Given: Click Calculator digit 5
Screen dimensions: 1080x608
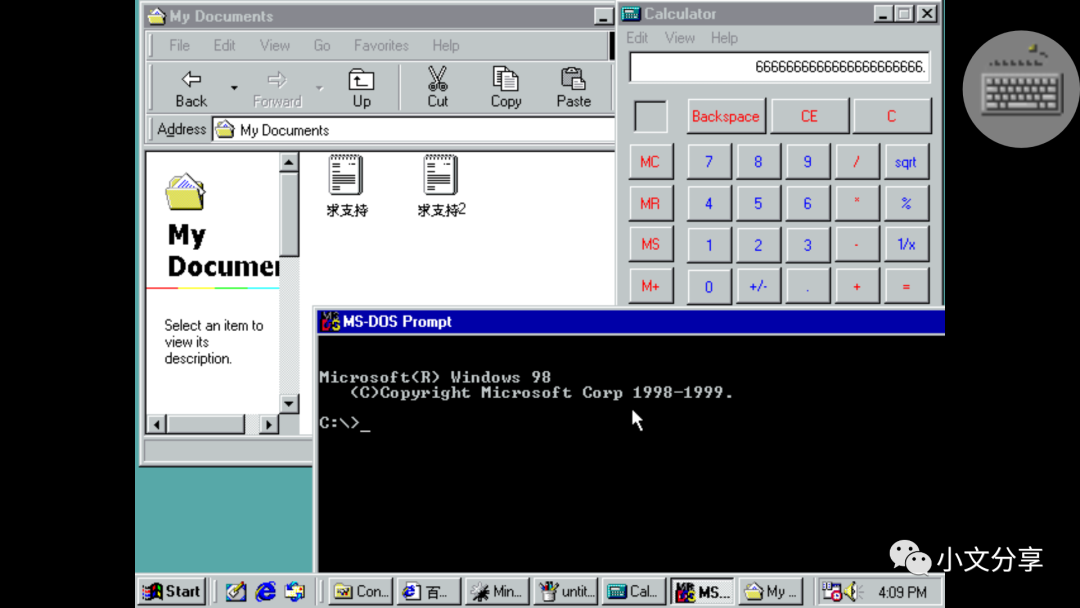Looking at the screenshot, I should [758, 203].
